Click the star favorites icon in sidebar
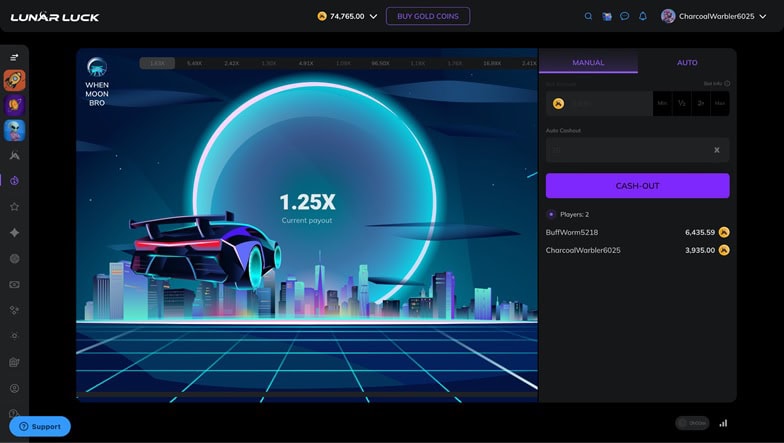Image resolution: width=784 pixels, height=443 pixels. pyautogui.click(x=14, y=207)
